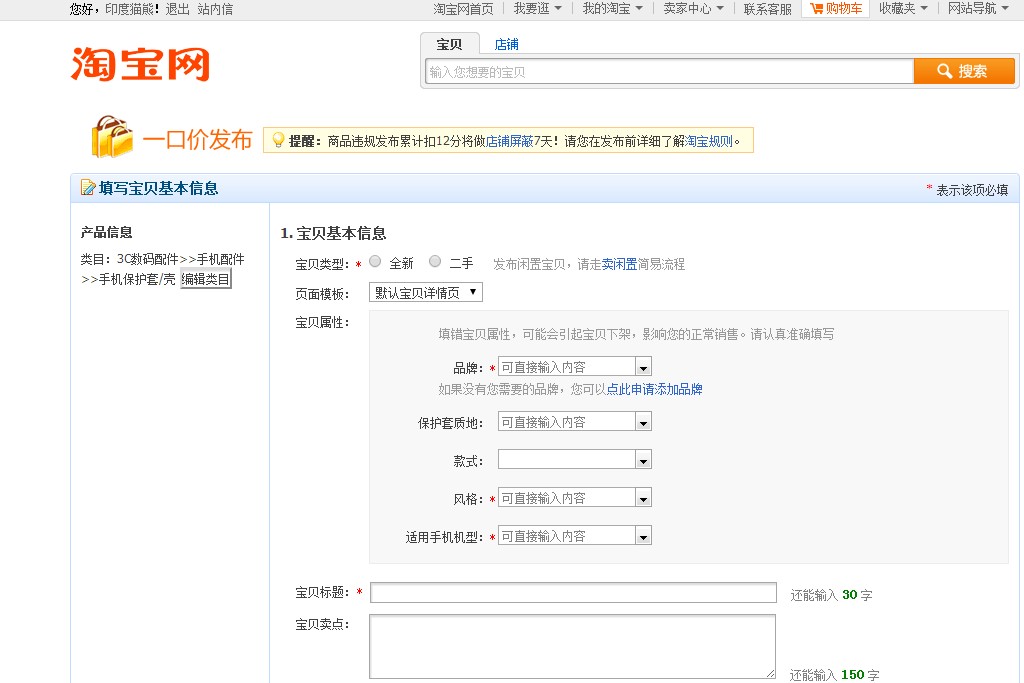This screenshot has height=683, width=1024.
Task: Focus the 适用手机机型 input field
Action: tap(567, 536)
